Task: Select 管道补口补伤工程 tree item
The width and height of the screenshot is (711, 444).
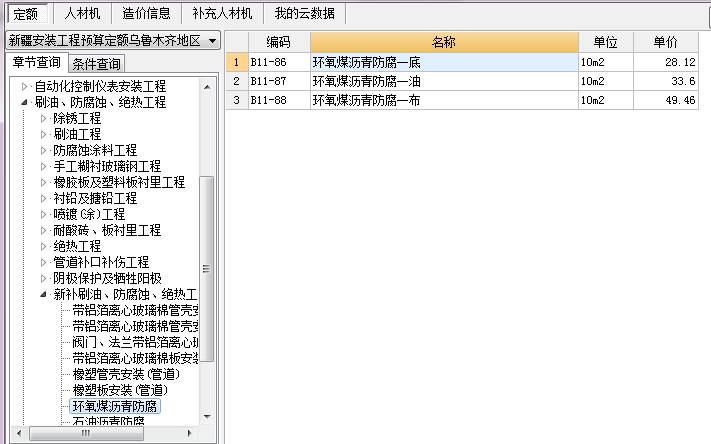Action: pyautogui.click(x=101, y=262)
